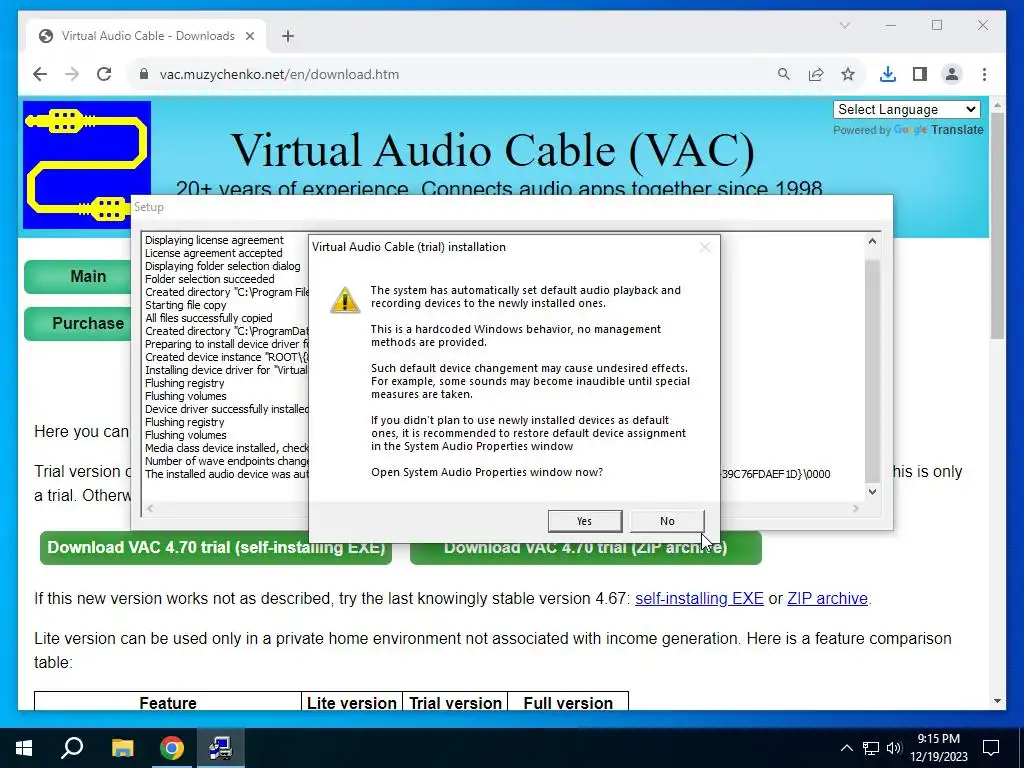Viewport: 1024px width, 768px height.
Task: Open the tab search chevron
Action: pos(844,25)
